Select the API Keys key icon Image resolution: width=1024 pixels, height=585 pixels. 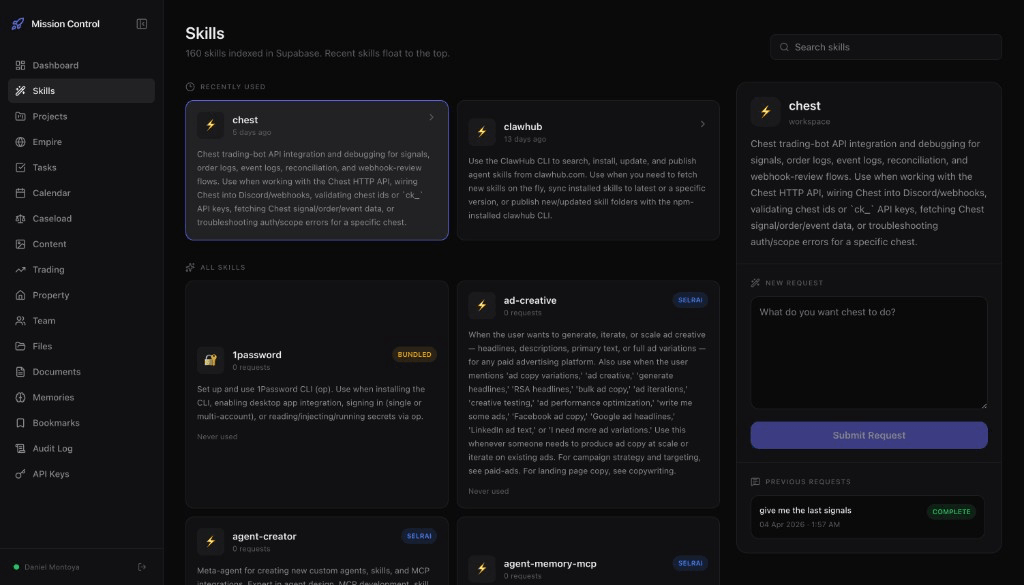[x=21, y=474]
